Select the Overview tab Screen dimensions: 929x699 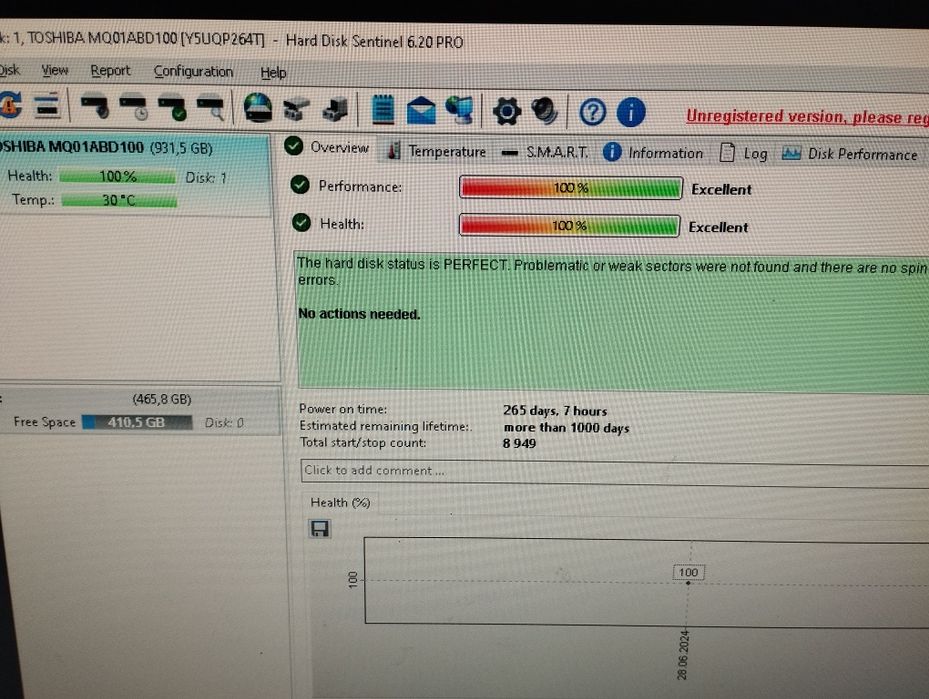(327, 147)
